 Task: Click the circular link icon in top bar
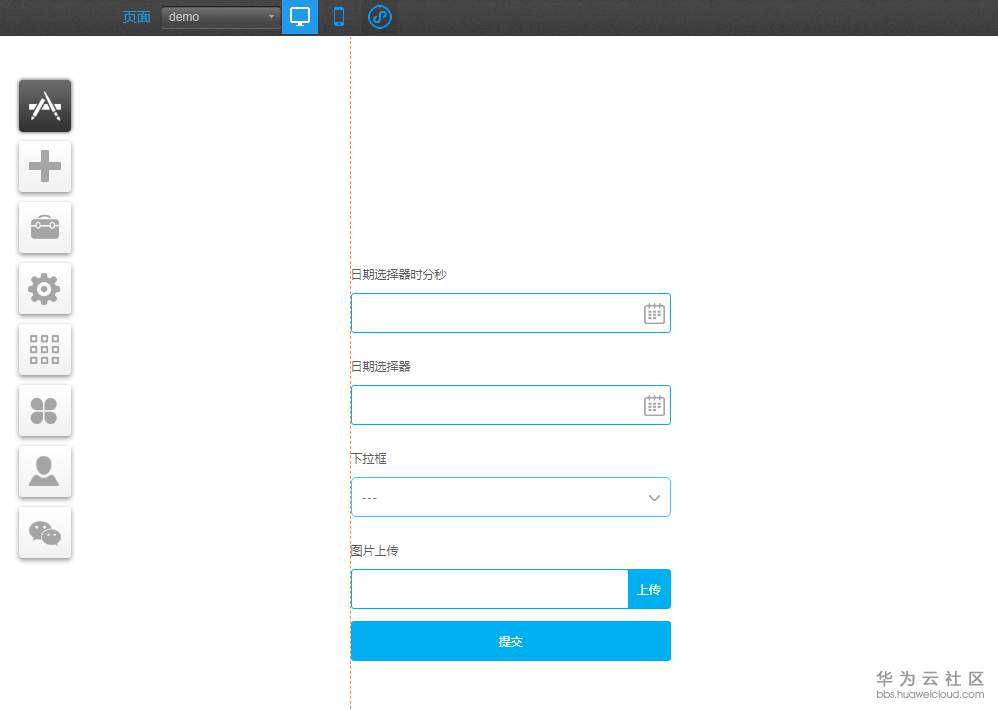click(x=379, y=17)
